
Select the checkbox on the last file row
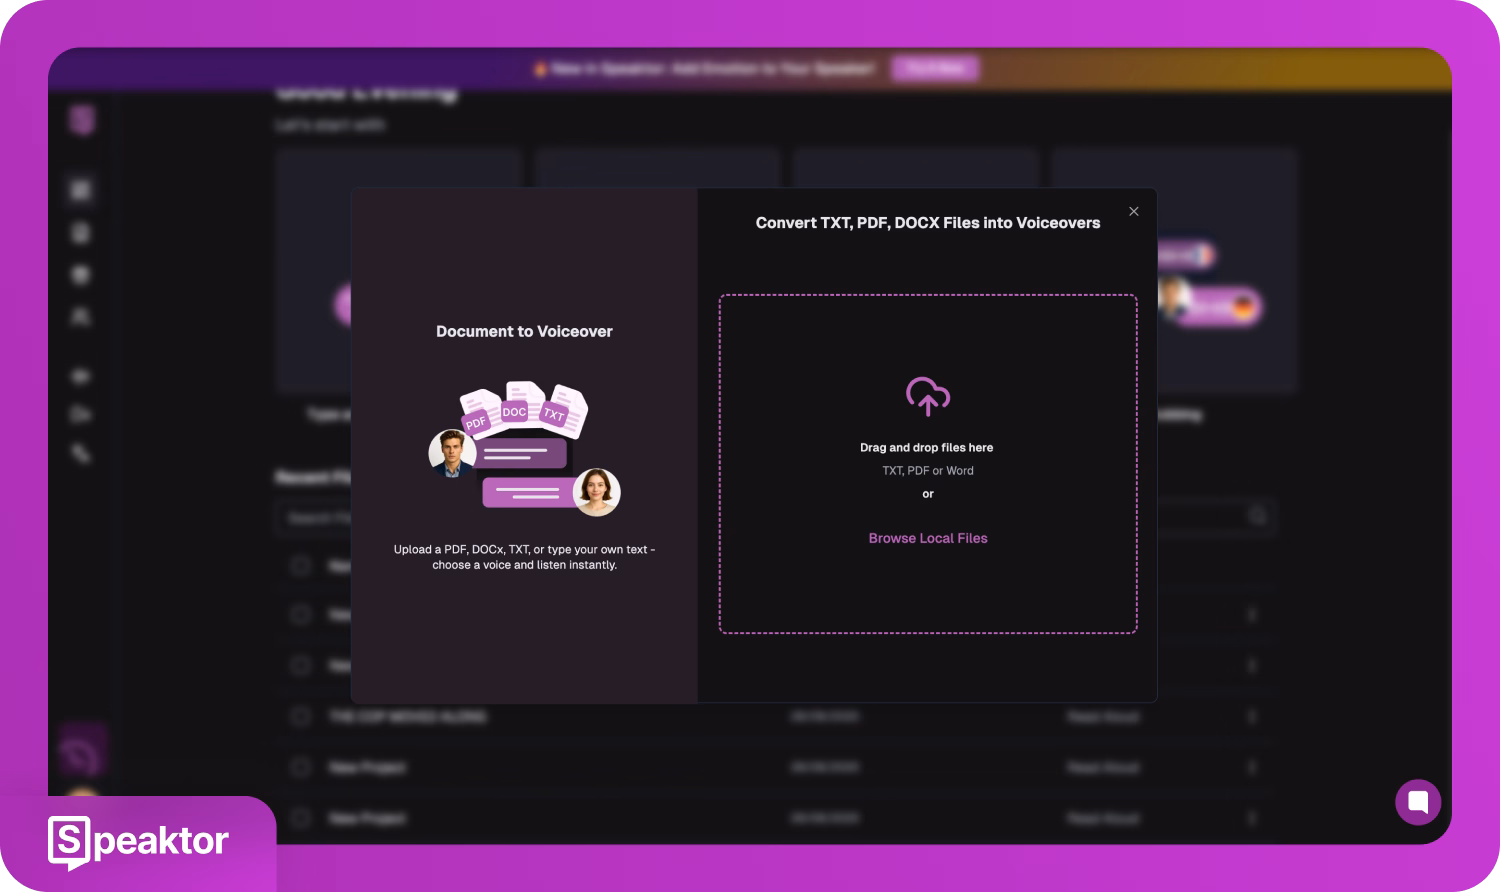[300, 818]
